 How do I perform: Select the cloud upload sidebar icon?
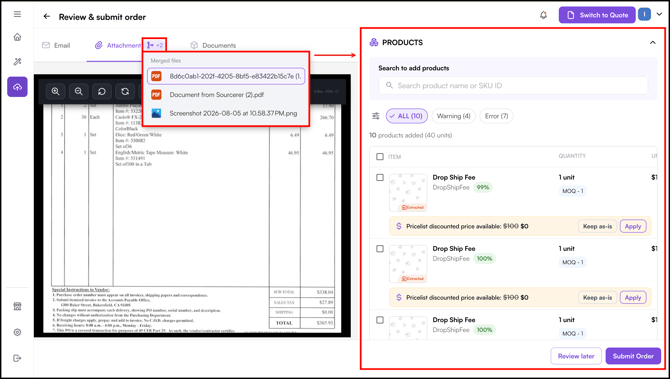(17, 87)
